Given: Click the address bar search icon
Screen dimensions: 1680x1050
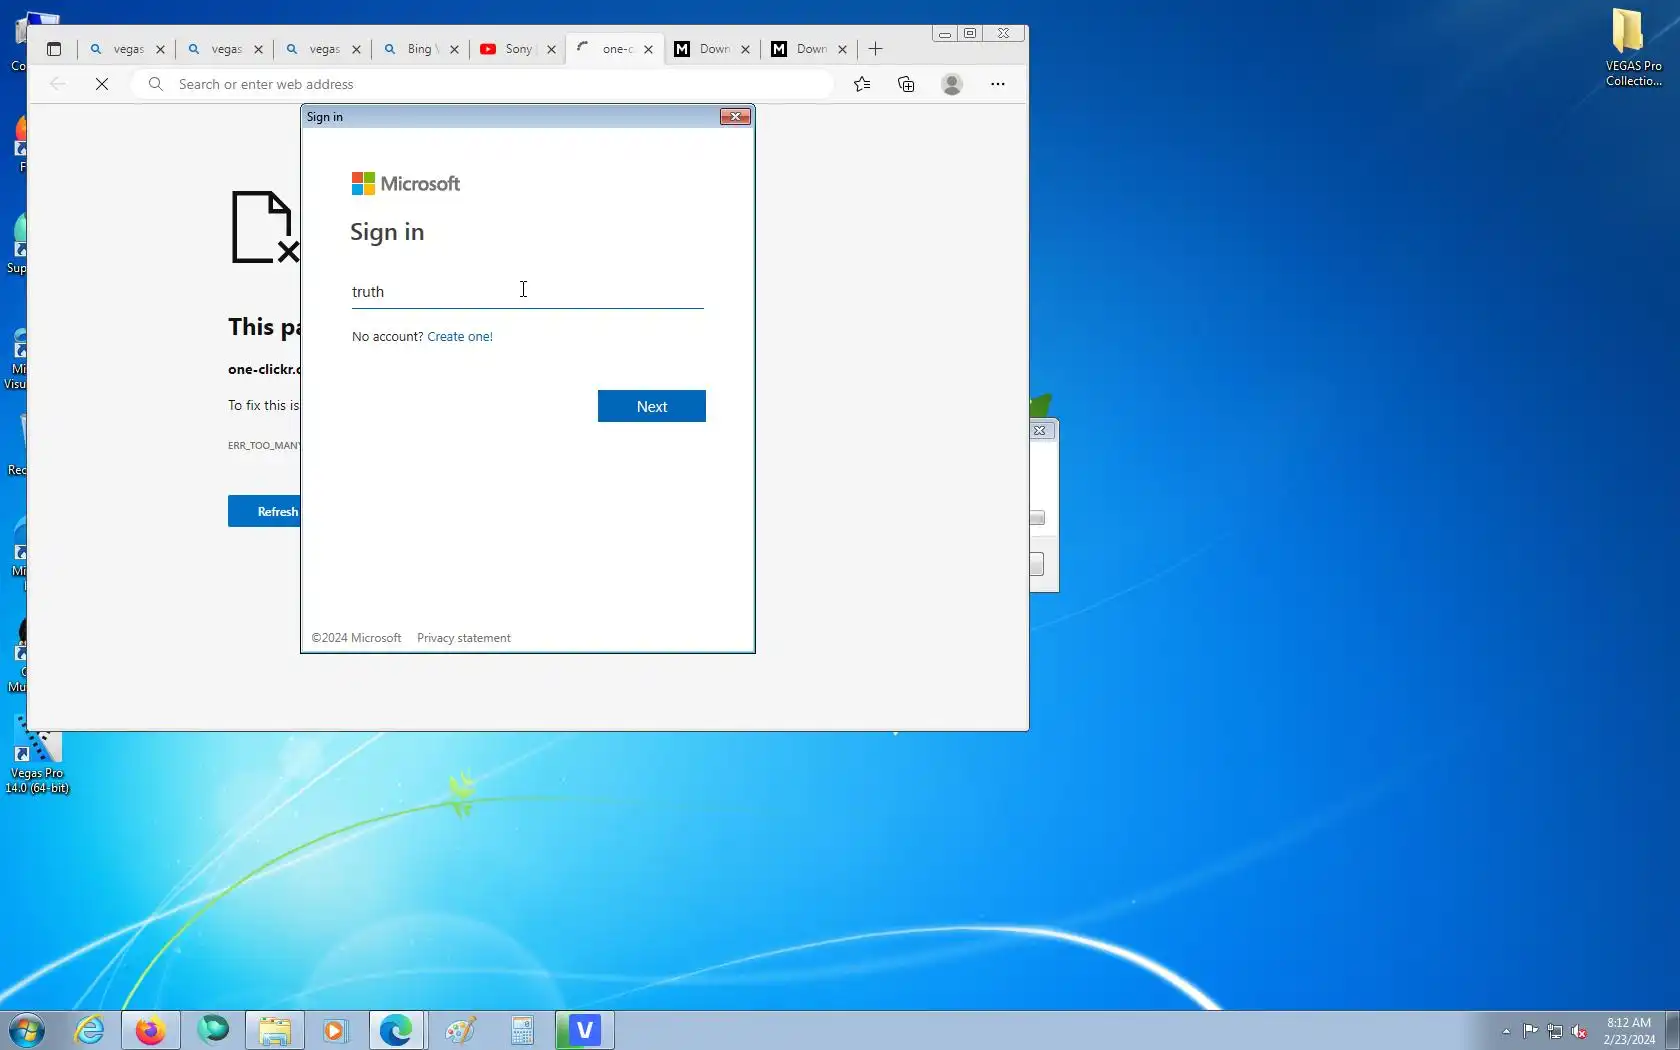Looking at the screenshot, I should tap(156, 84).
